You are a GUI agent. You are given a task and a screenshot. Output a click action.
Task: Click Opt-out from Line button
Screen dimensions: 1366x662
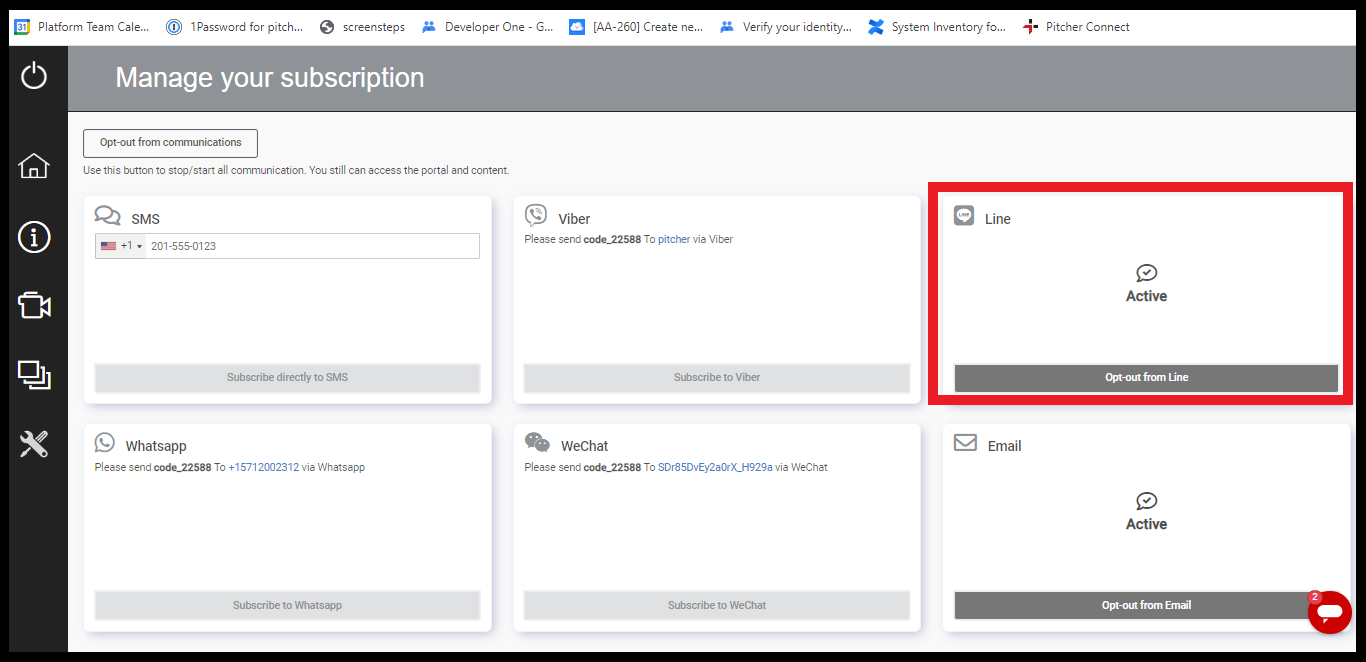tap(1146, 378)
